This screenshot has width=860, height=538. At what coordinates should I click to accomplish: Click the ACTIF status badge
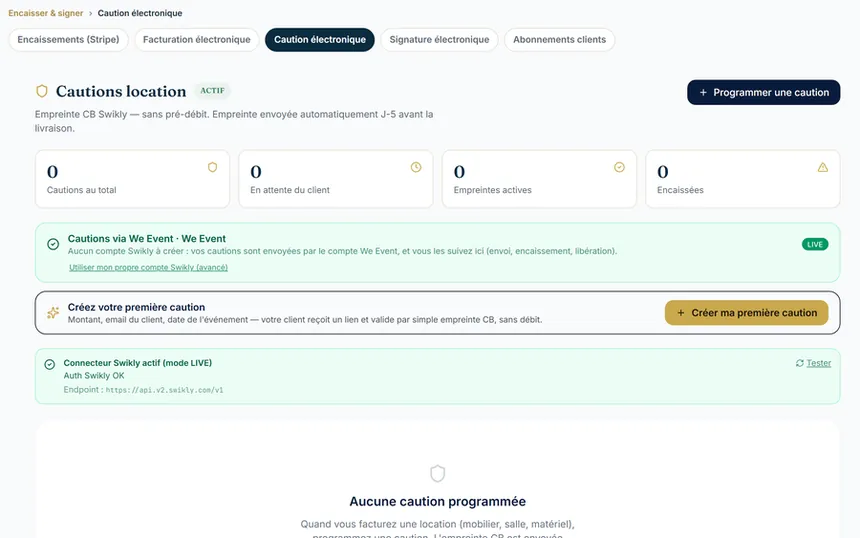212,90
